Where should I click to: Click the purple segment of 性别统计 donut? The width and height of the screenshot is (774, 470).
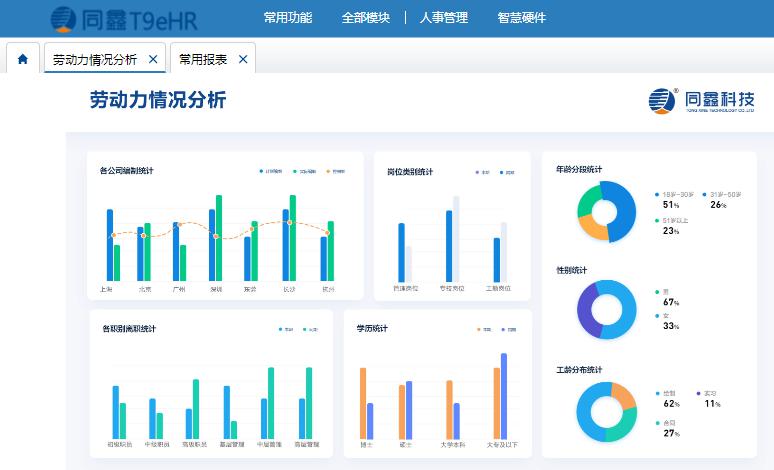[586, 310]
